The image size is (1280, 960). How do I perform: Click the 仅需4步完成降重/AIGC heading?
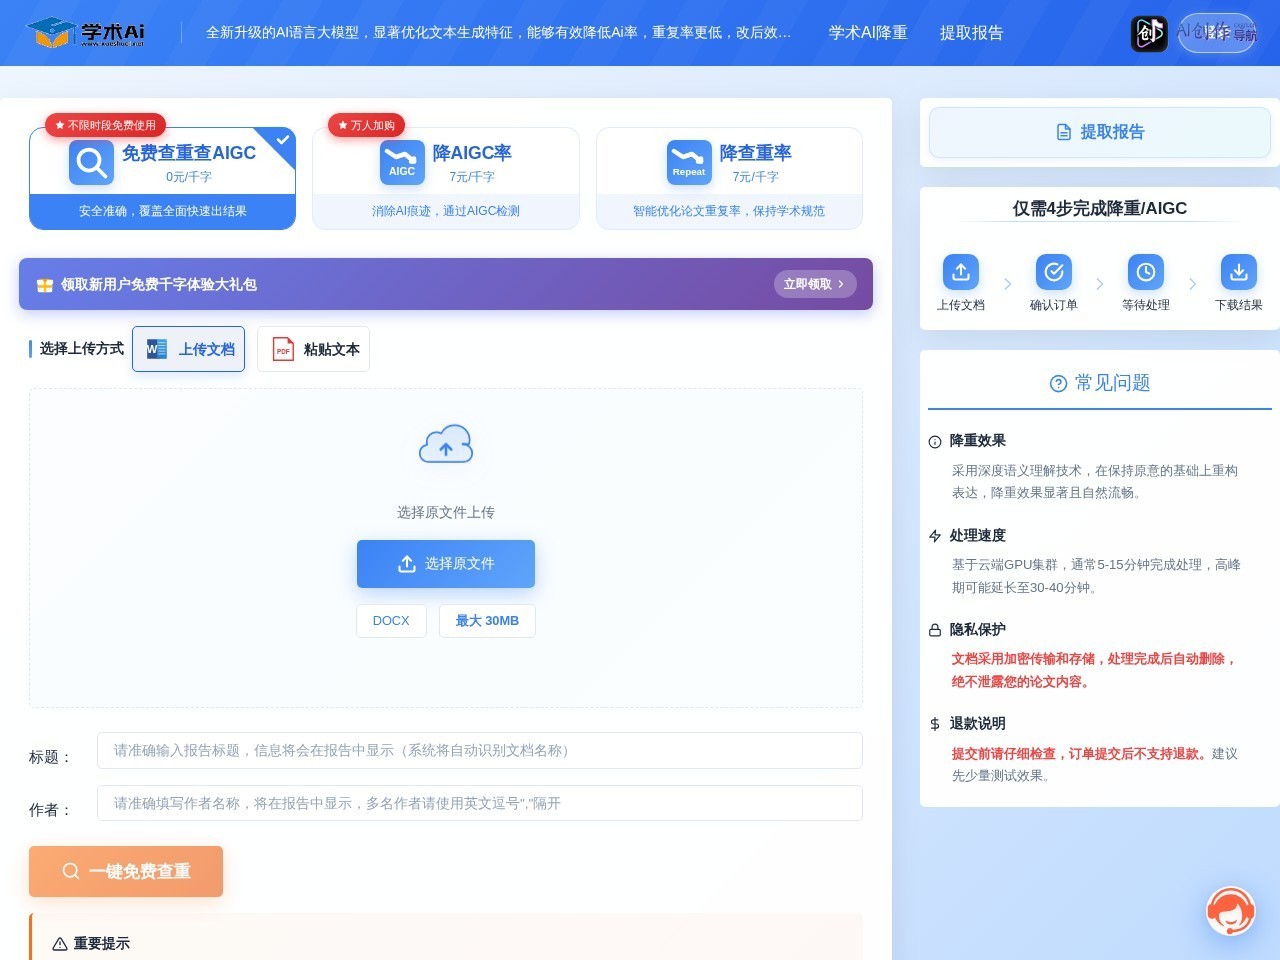pos(1100,208)
